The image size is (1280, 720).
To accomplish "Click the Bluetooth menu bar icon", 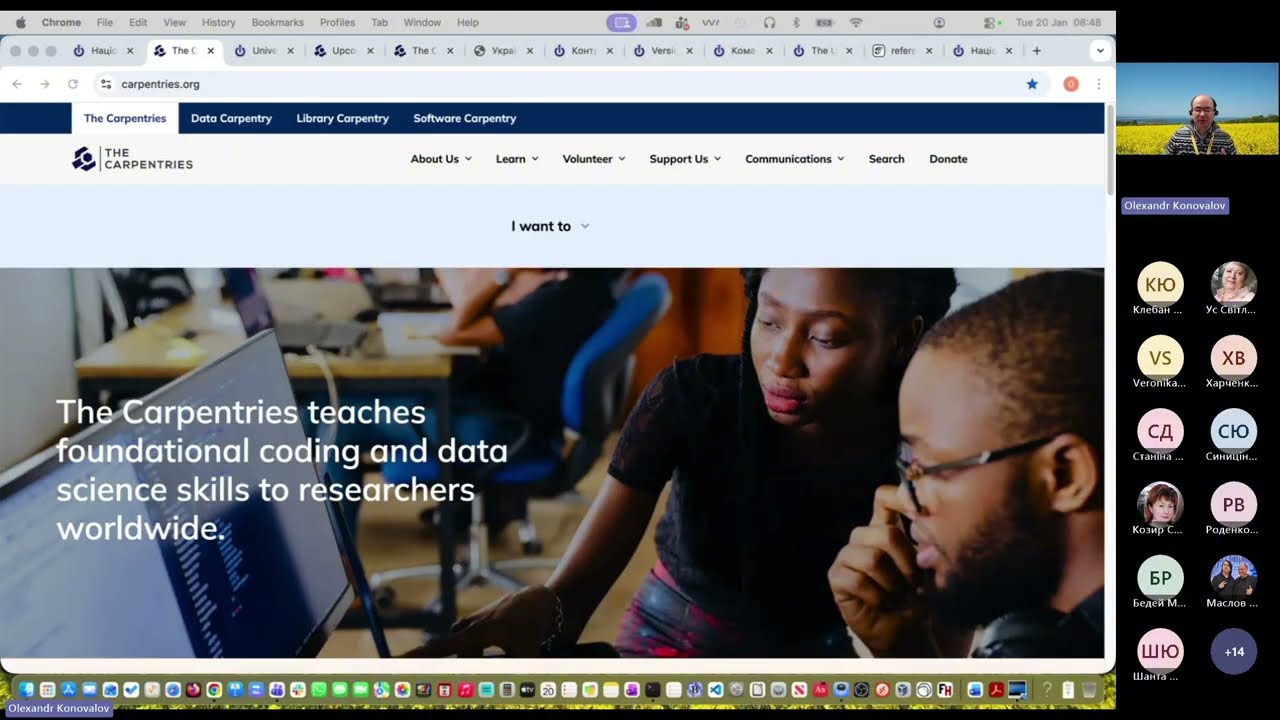I will click(797, 22).
